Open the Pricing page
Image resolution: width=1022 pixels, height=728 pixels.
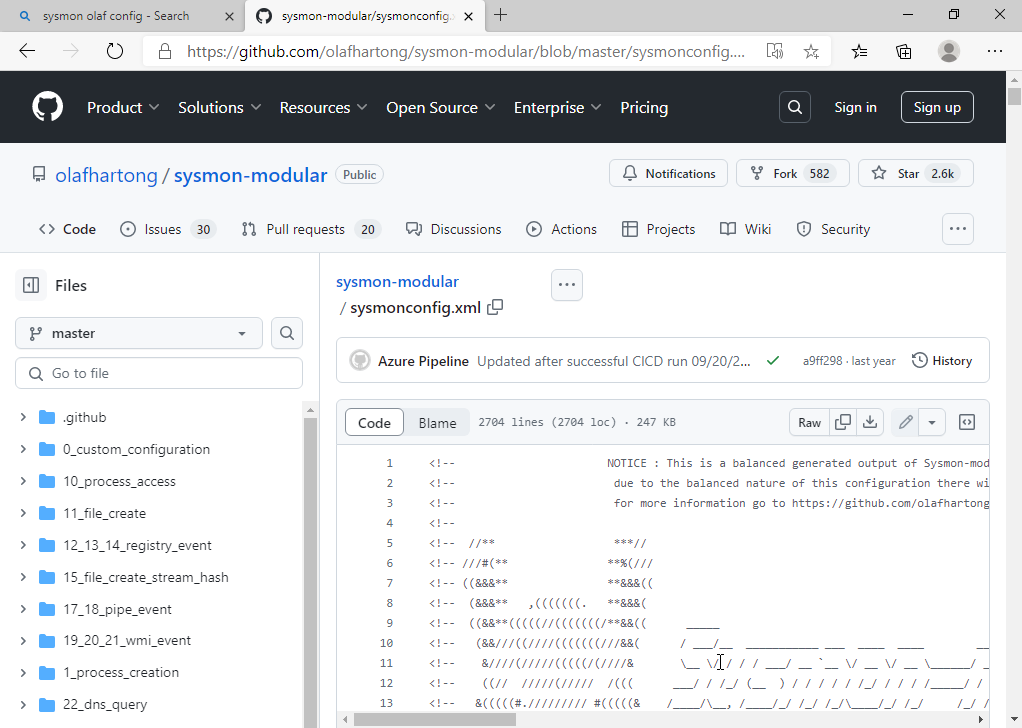pos(644,108)
